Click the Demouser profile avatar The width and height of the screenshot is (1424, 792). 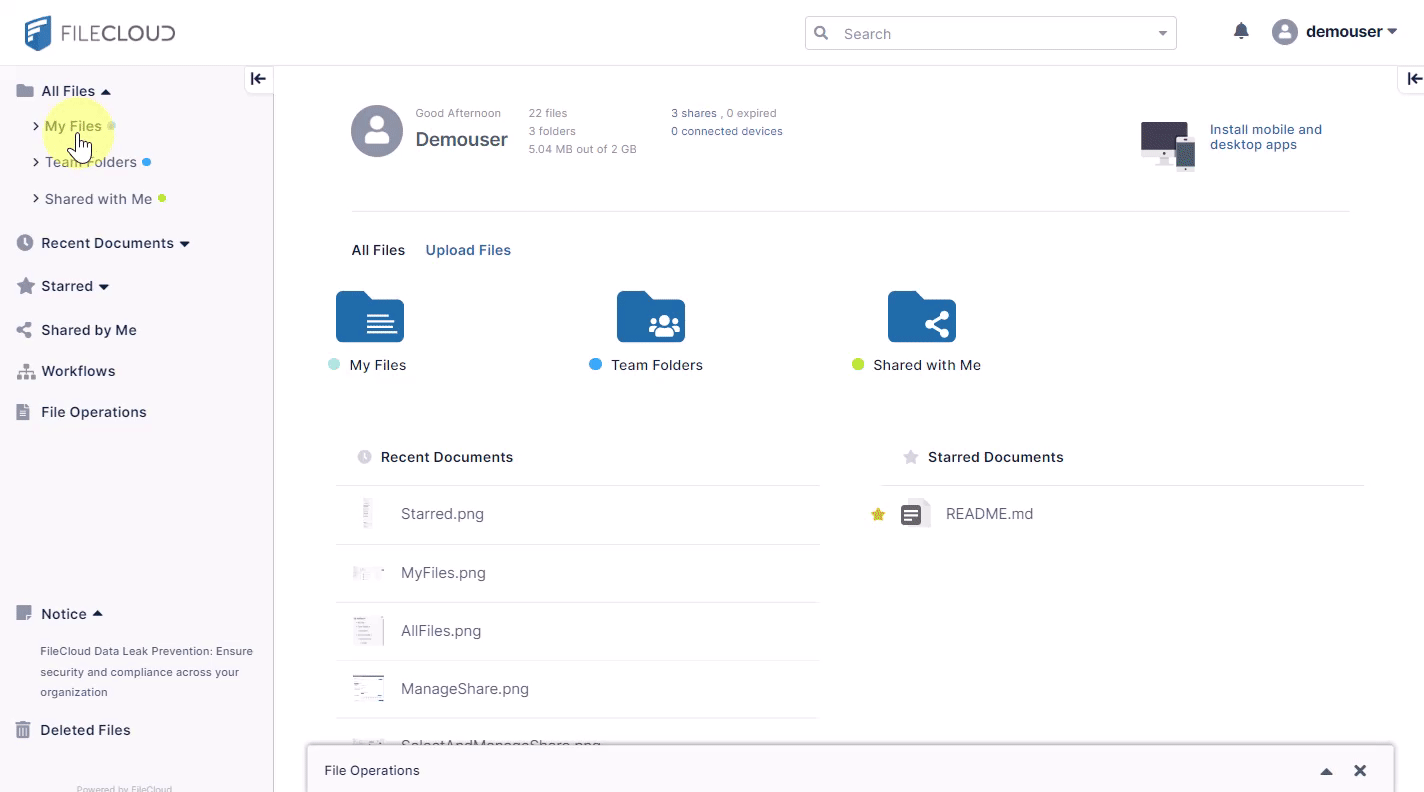(x=377, y=131)
